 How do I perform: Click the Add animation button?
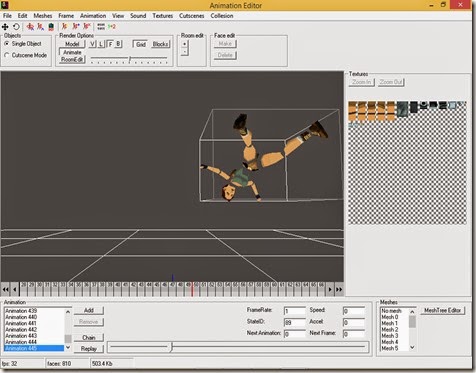[x=89, y=310]
